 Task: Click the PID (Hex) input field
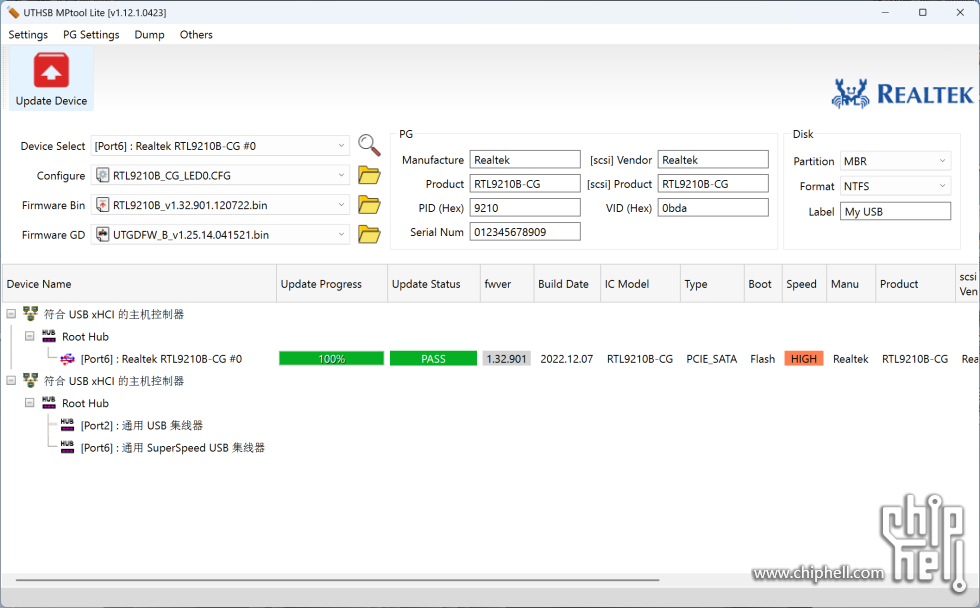click(525, 208)
